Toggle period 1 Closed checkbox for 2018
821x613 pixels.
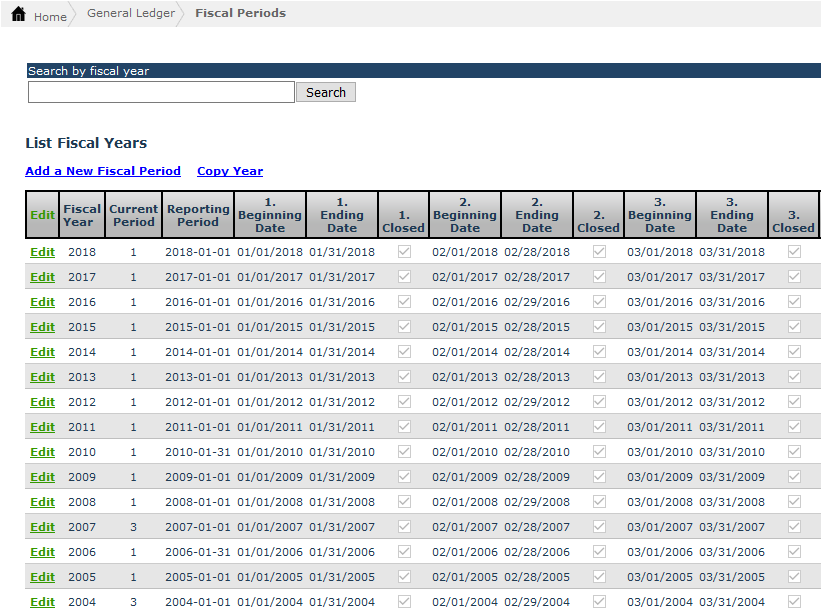(x=404, y=252)
